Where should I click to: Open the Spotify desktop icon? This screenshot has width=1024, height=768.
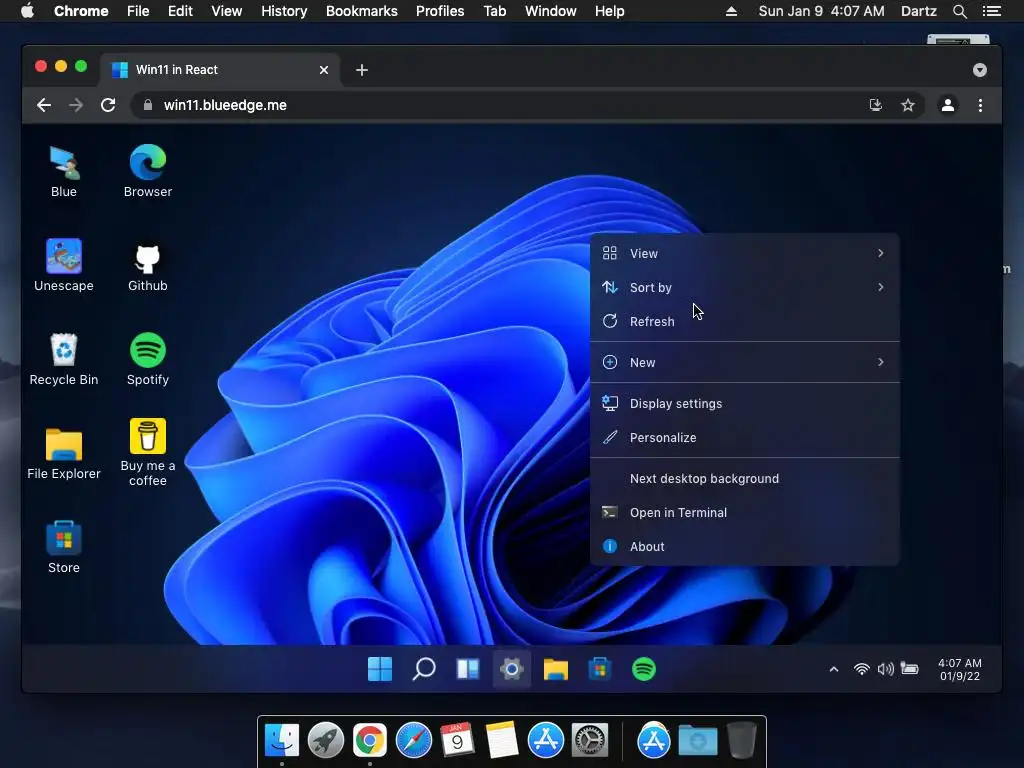point(148,359)
